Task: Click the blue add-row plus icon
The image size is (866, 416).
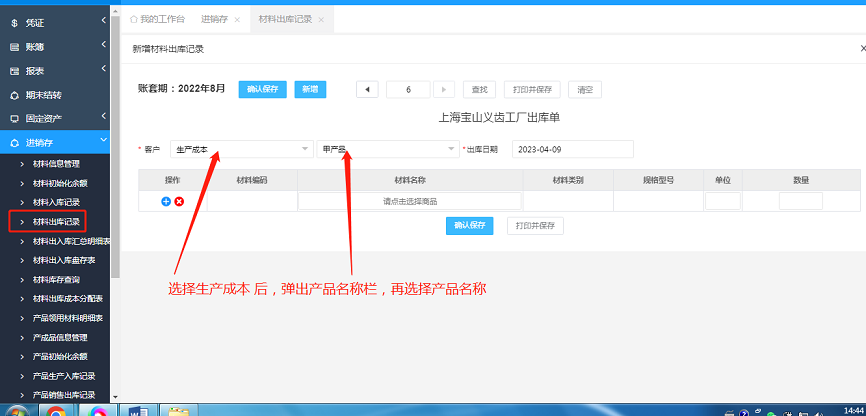Action: 166,202
